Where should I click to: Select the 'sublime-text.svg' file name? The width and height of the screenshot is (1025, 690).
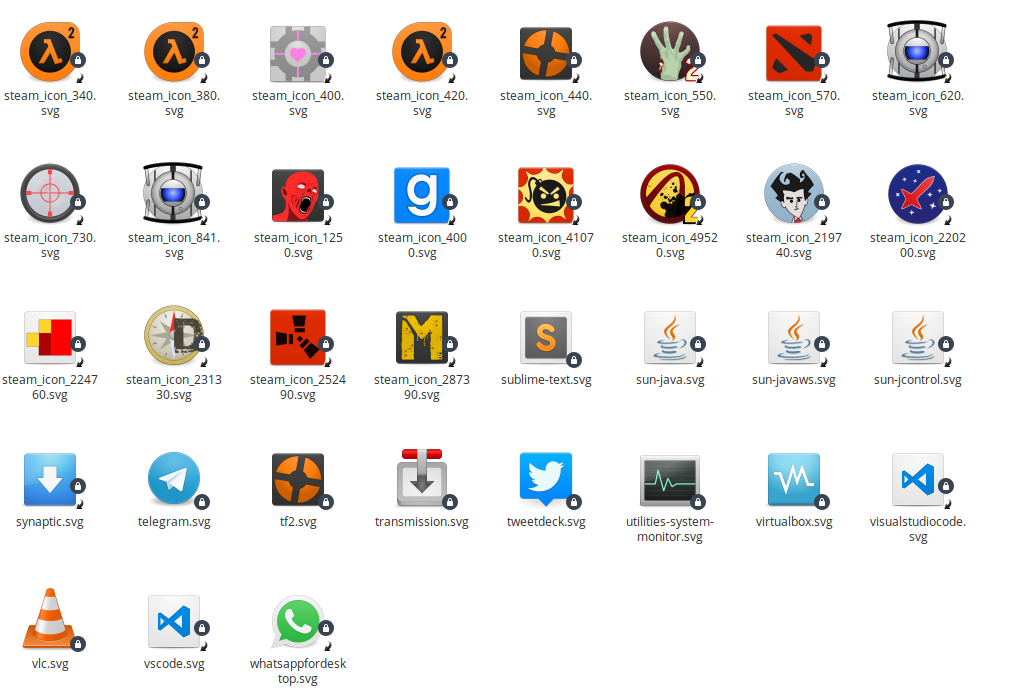546,380
